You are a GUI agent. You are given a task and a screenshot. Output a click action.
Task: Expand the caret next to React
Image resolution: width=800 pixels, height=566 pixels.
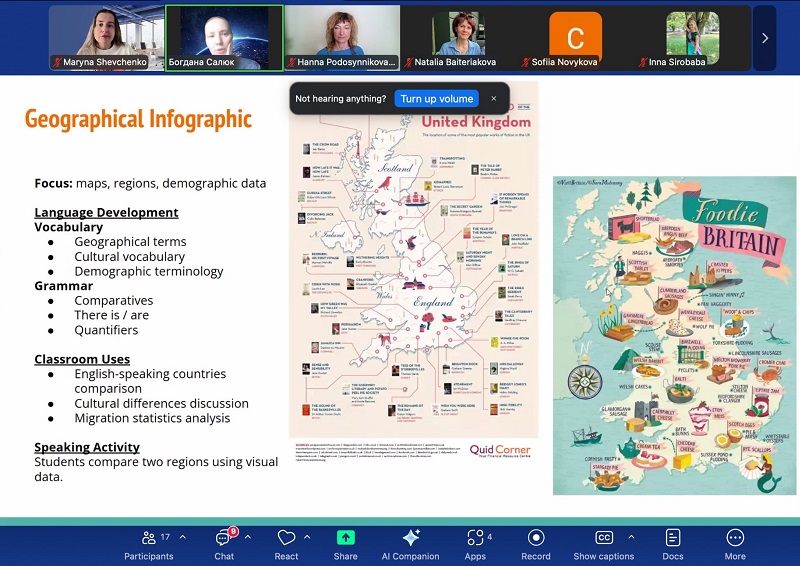pos(308,537)
